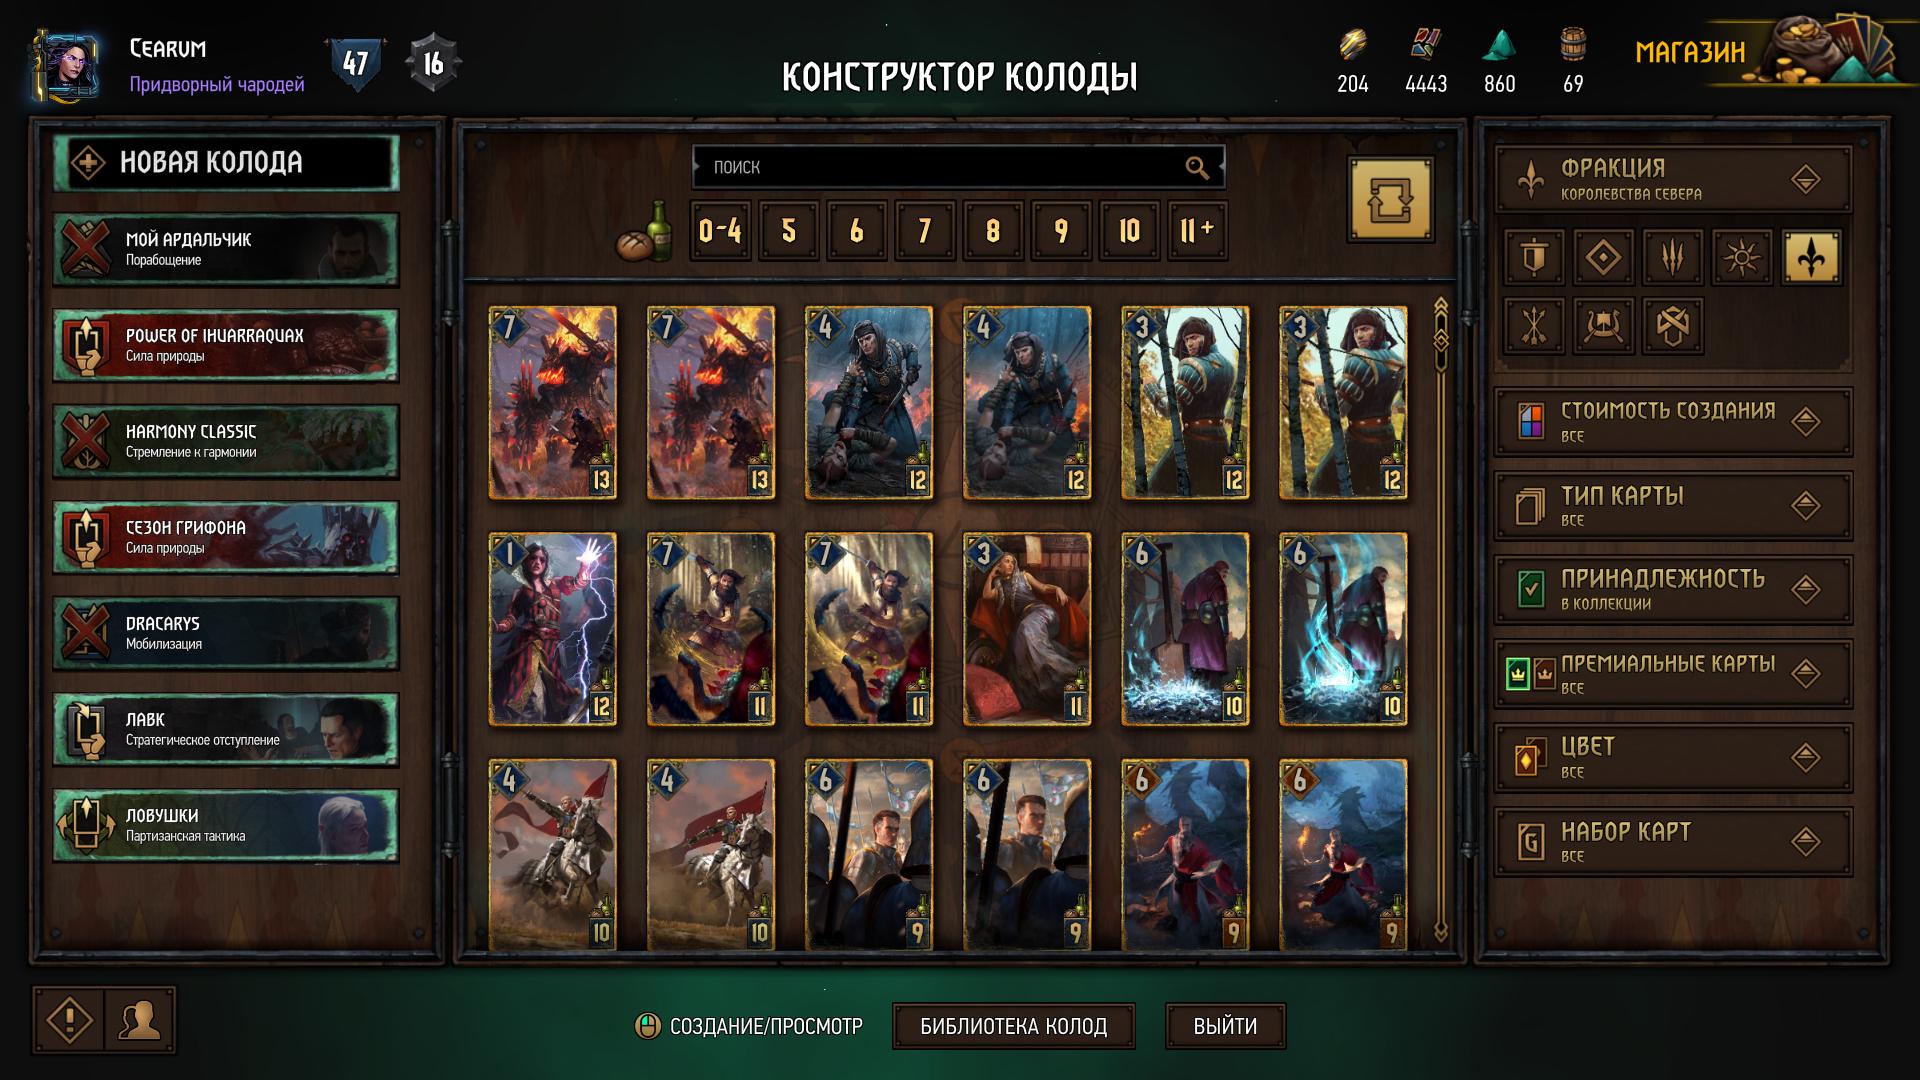Screen dimensions: 1920x1080
Task: Expand the Стоимость создания filter
Action: tap(1673, 422)
